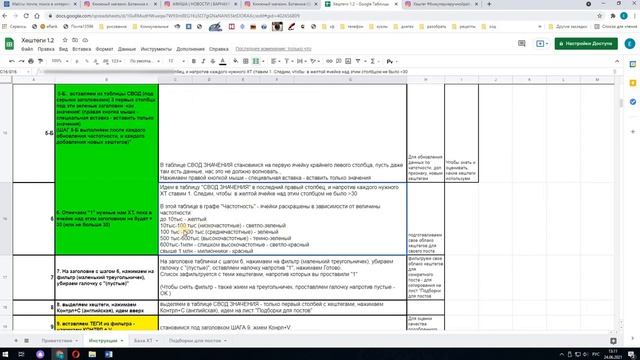Open the Opera icon in the taskbar
The height and width of the screenshot is (360, 640).
pos(76,354)
